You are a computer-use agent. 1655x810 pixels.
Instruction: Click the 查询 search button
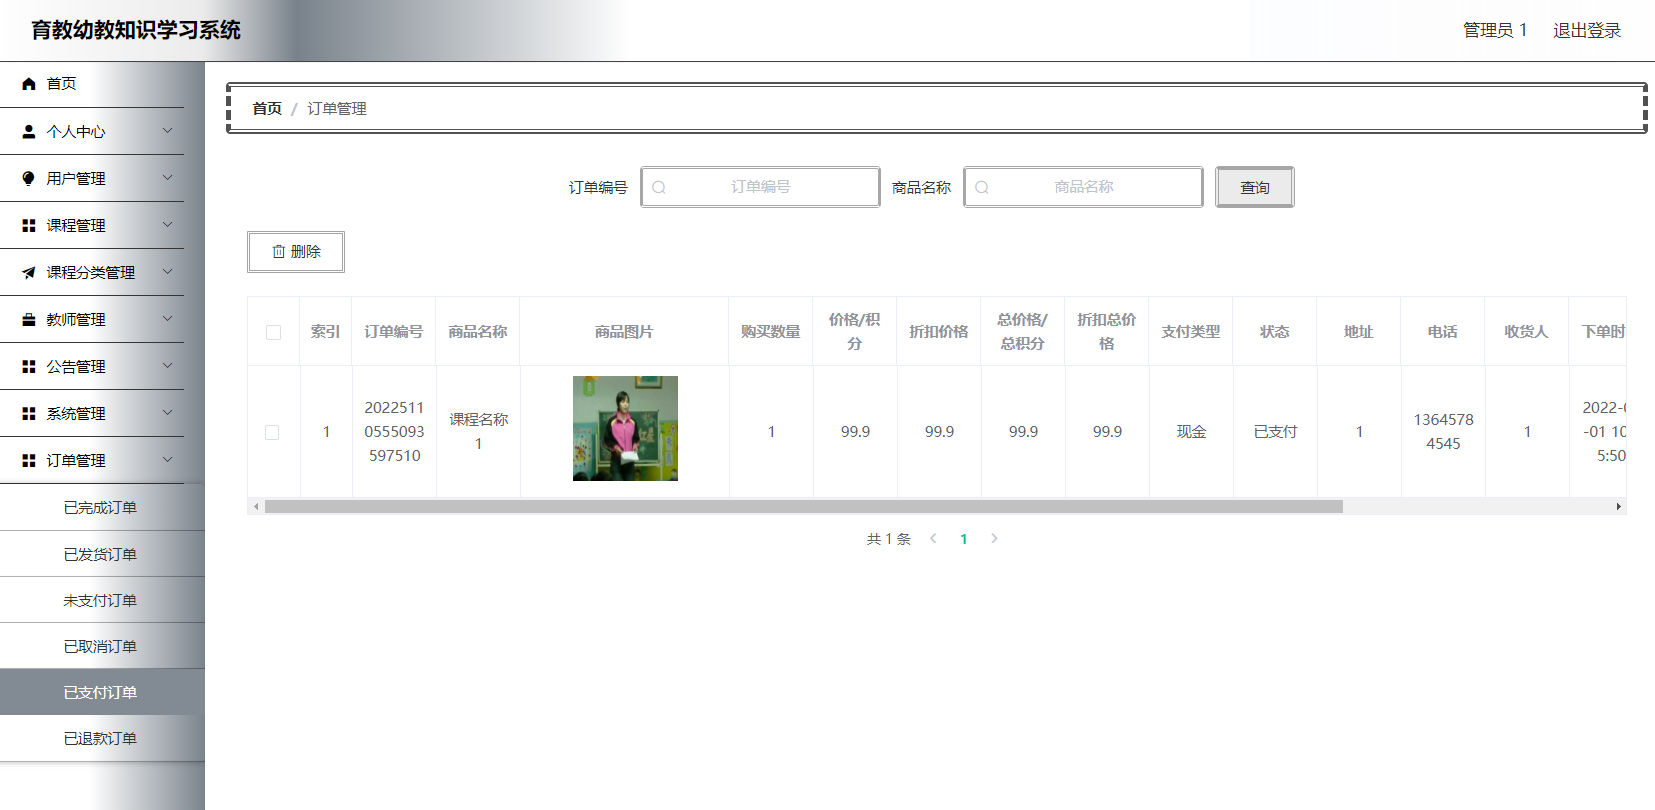point(1254,187)
